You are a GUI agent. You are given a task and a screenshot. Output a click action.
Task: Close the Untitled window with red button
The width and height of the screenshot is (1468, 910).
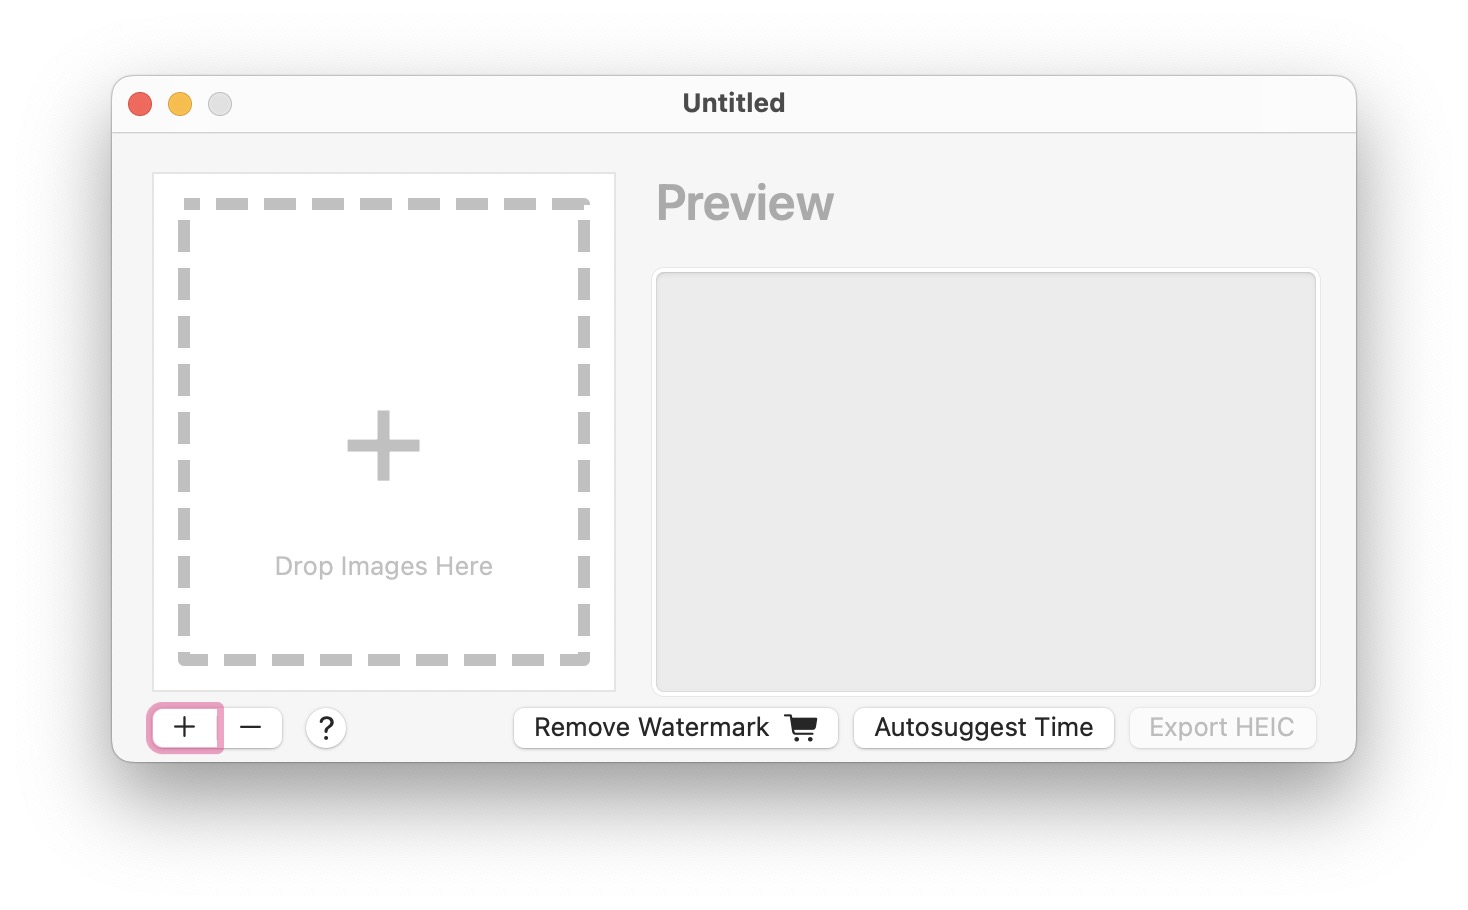140,104
